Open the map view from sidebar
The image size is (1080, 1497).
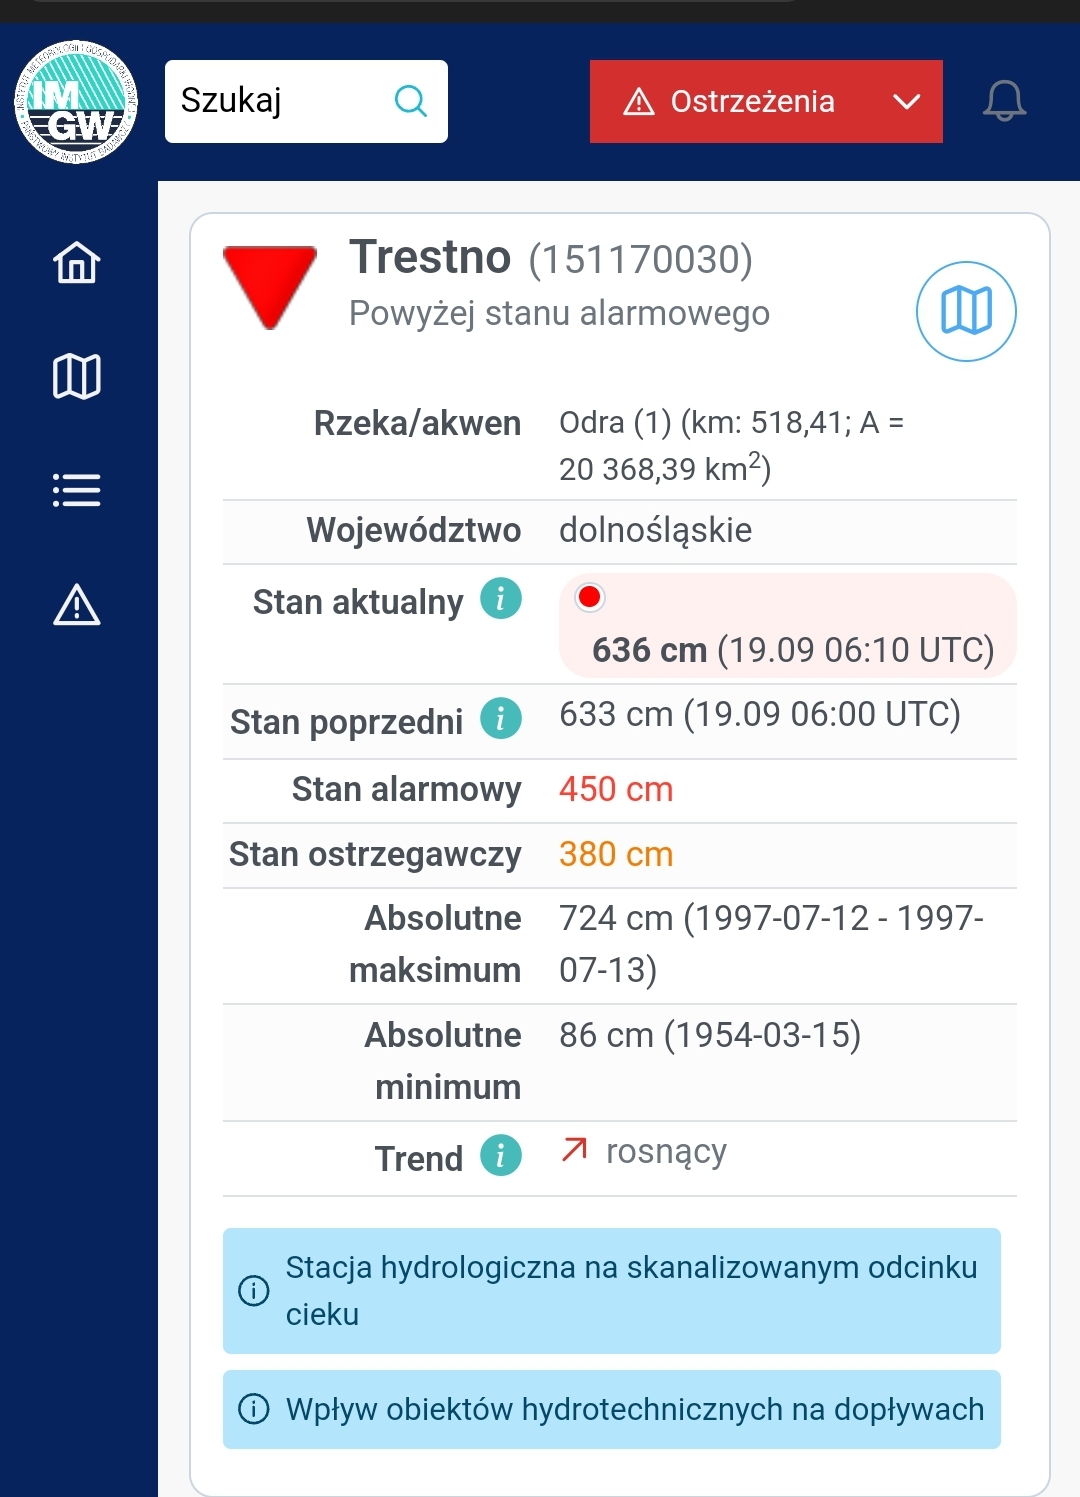[77, 377]
